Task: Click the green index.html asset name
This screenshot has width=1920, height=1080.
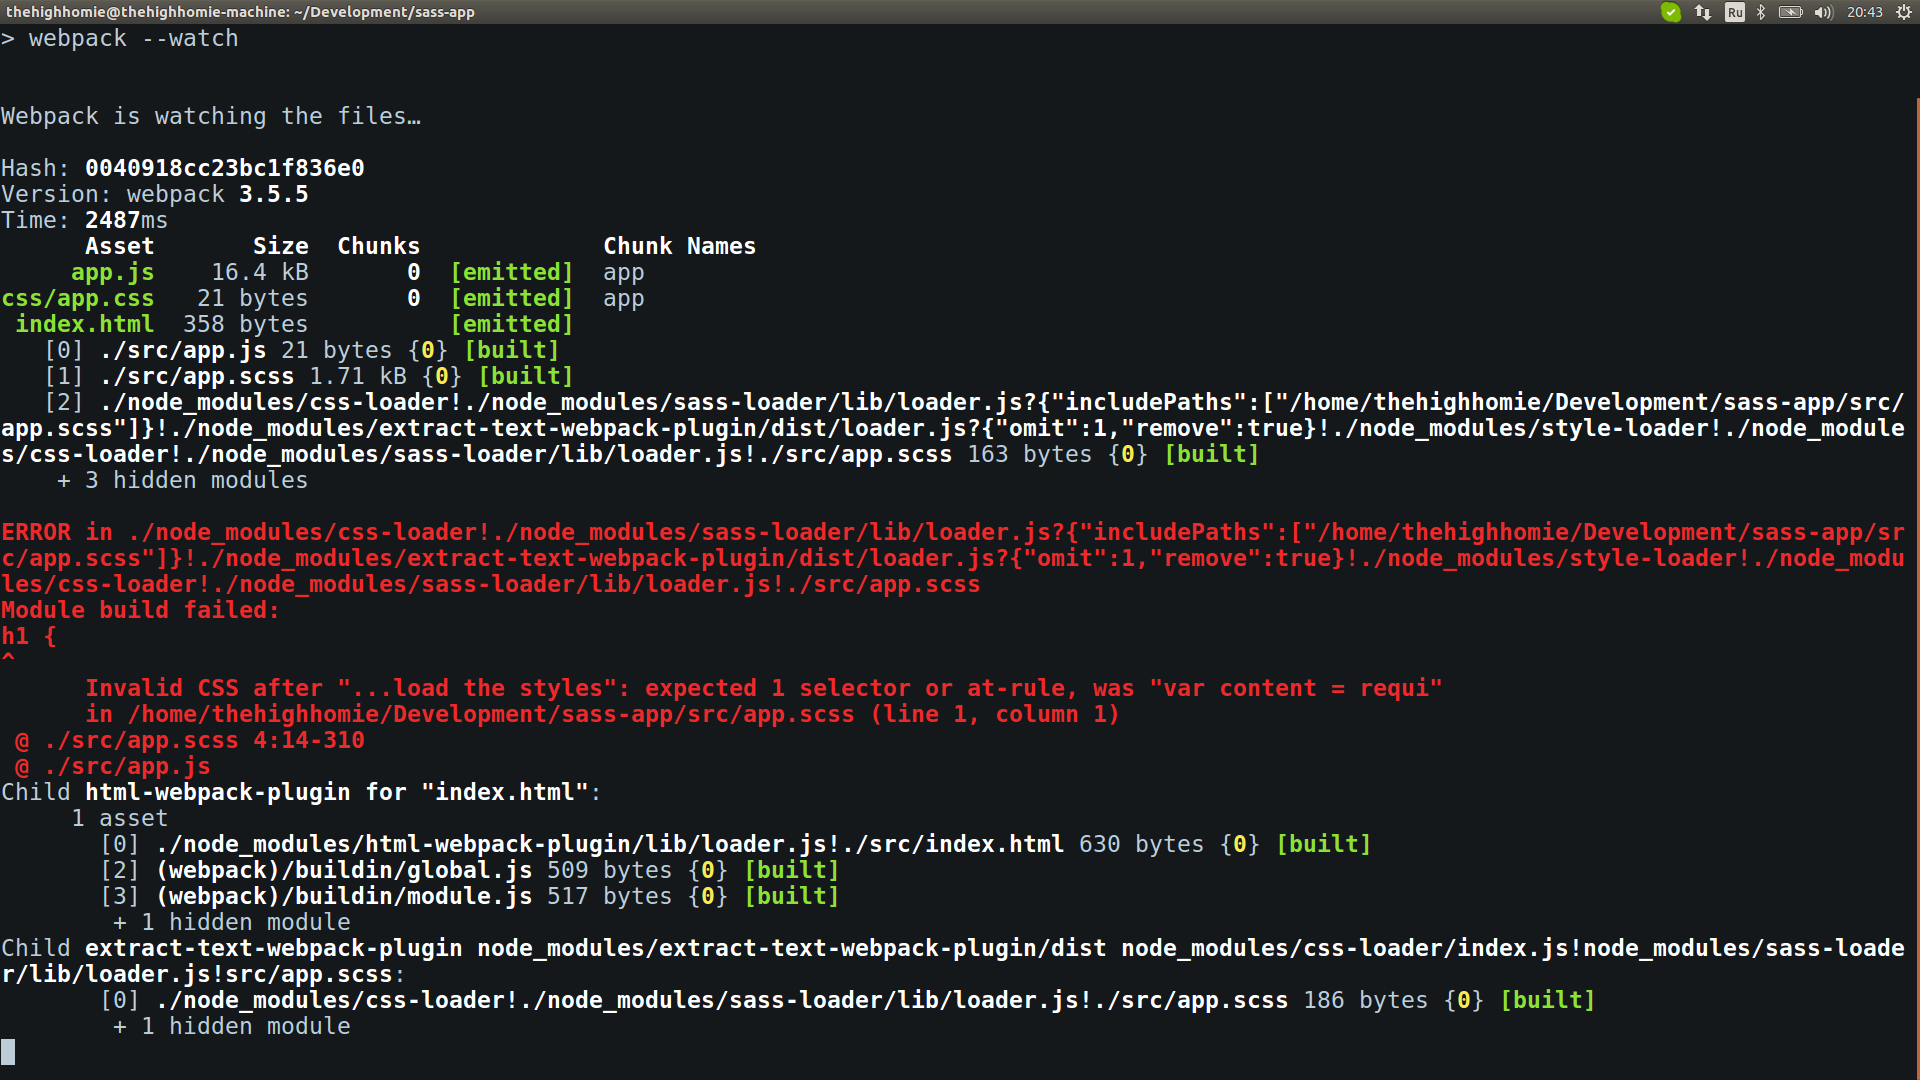Action: coord(85,324)
